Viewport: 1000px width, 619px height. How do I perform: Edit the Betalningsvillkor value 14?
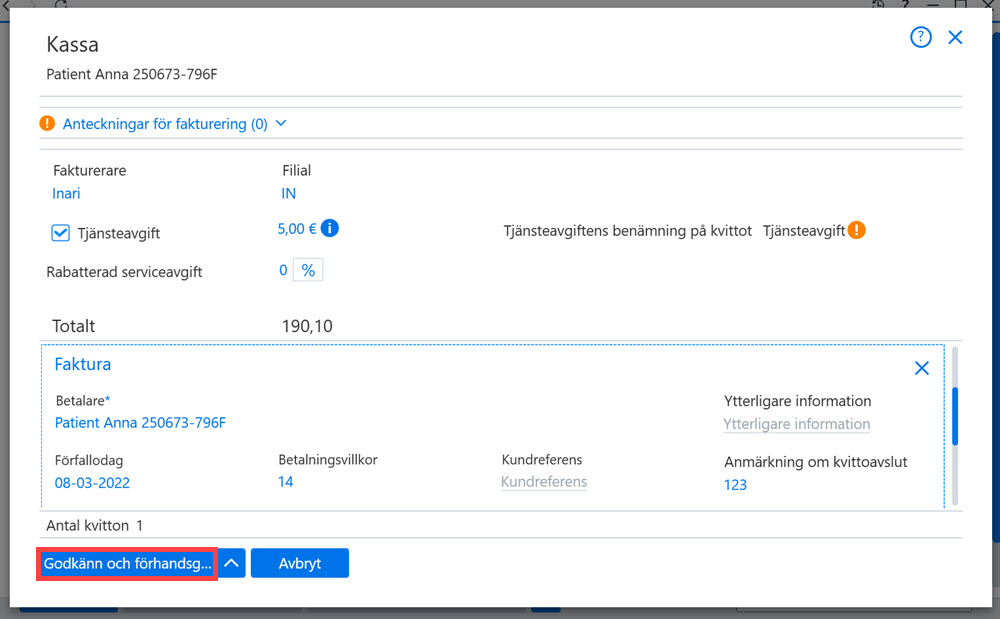coord(286,481)
